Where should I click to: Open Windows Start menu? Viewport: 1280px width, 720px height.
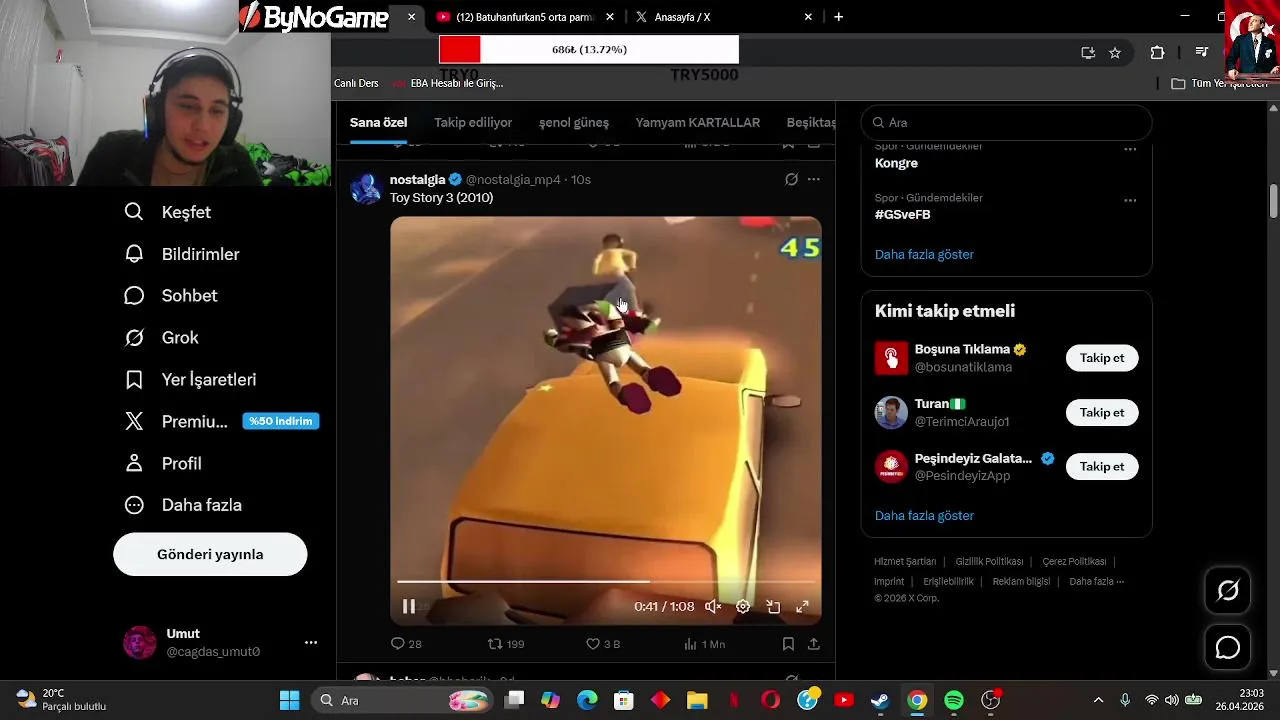[289, 700]
